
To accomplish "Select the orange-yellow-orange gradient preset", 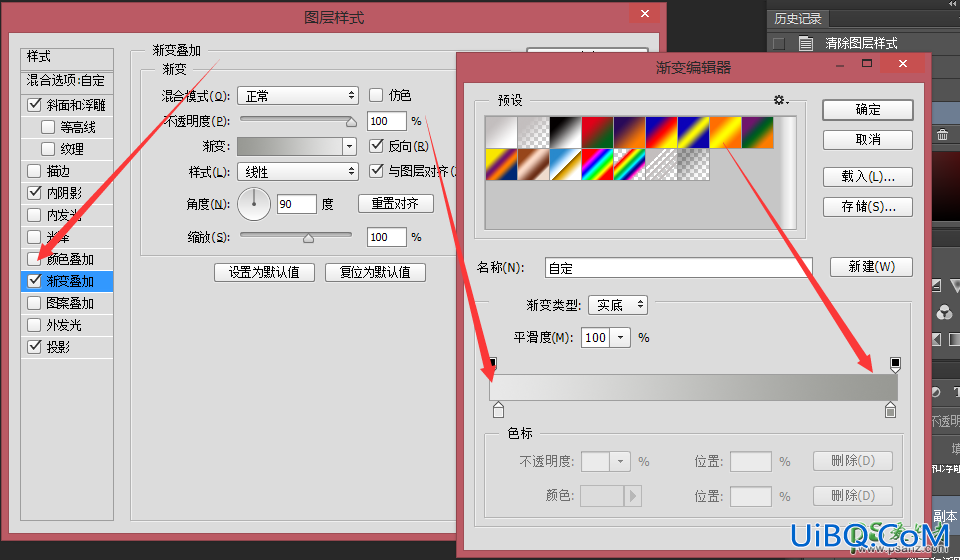I will click(726, 132).
